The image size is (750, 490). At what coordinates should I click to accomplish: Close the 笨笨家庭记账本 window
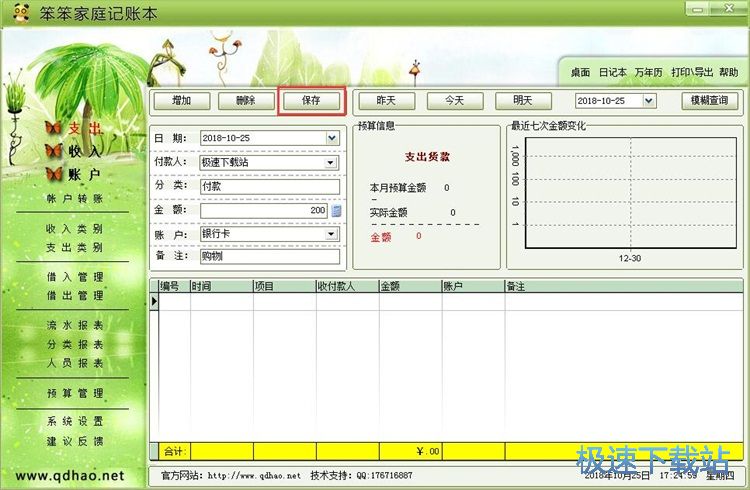pos(729,9)
